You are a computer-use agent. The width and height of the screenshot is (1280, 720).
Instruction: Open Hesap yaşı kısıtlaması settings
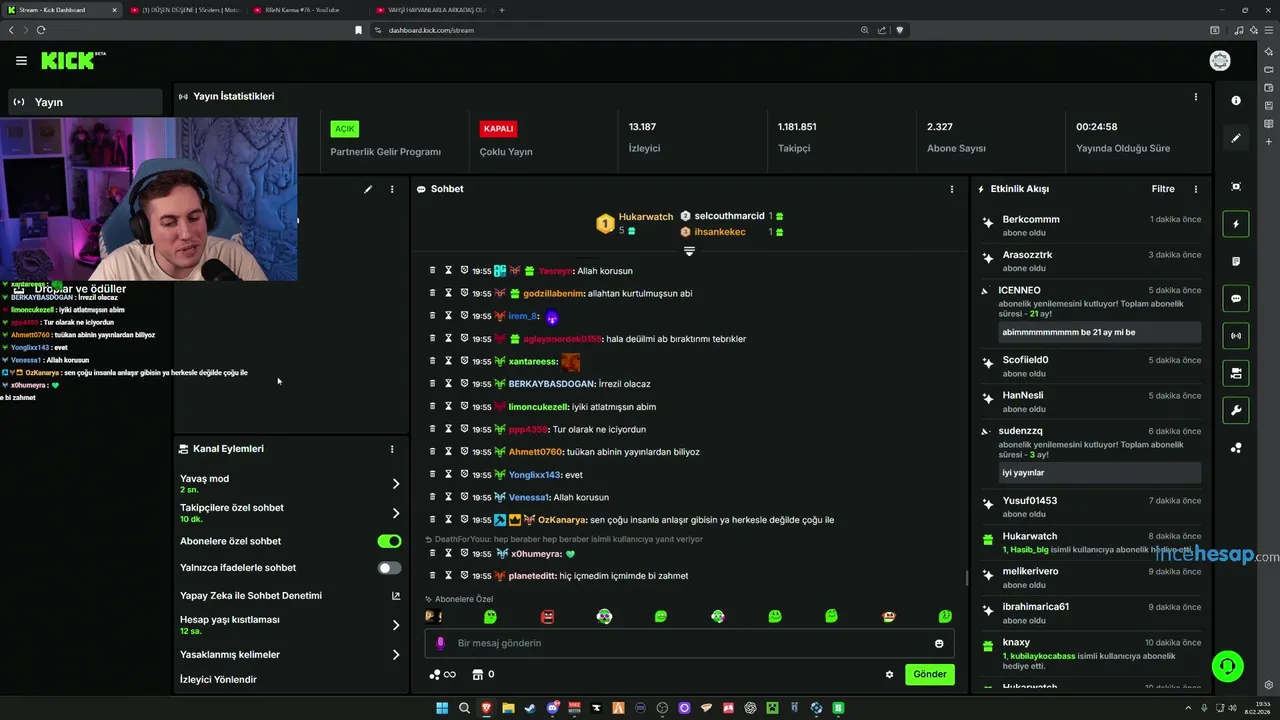click(290, 625)
